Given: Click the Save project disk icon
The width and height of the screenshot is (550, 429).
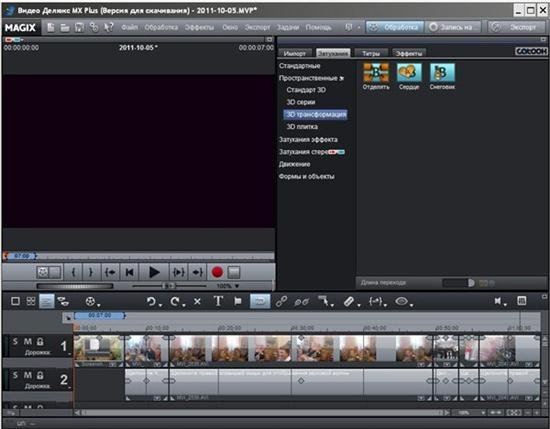Looking at the screenshot, I should [79, 27].
